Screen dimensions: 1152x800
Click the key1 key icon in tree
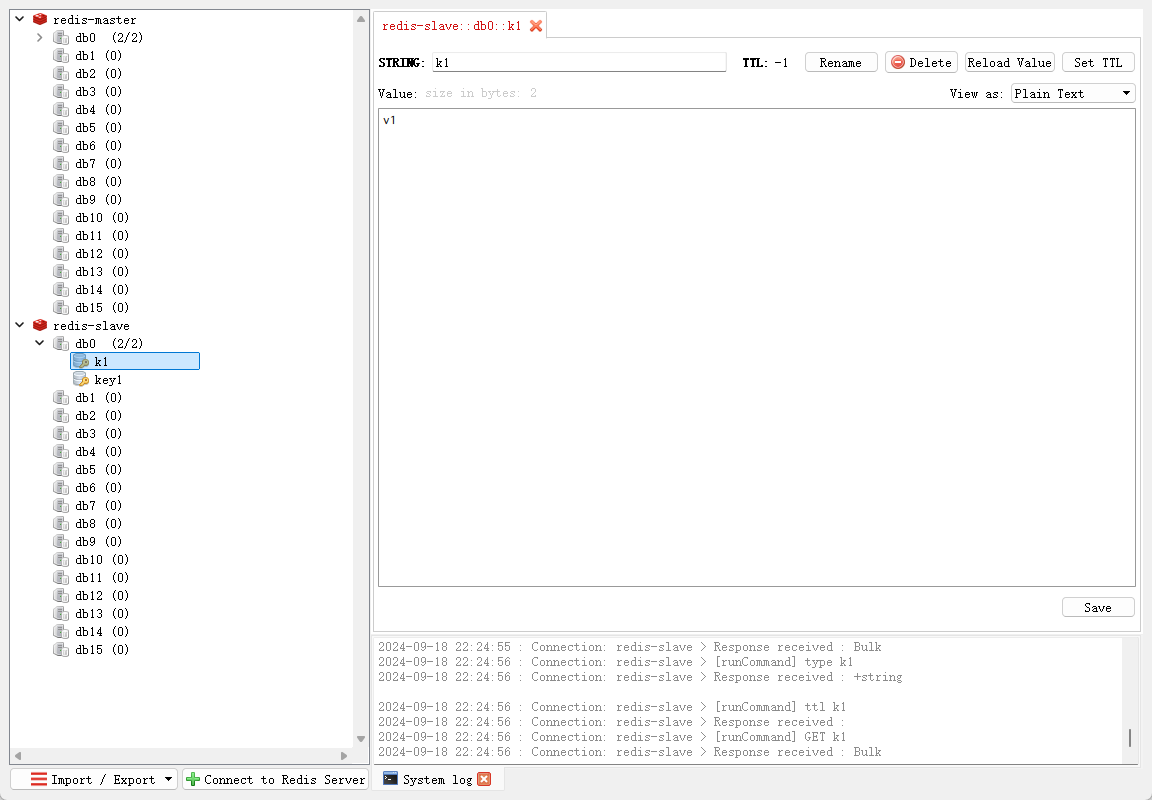pos(81,379)
